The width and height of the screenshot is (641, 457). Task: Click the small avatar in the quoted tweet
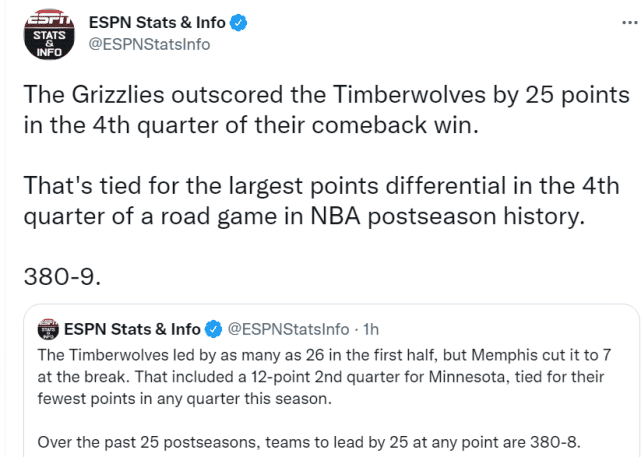[x=47, y=329]
